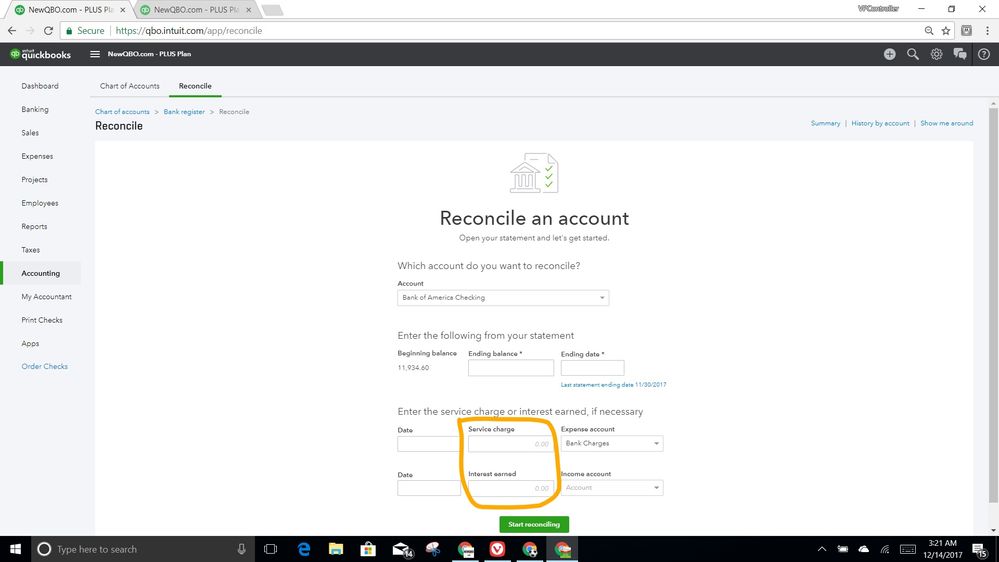Open the touch keyboard tray icon
Viewport: 999px width, 562px height.
[x=908, y=549]
